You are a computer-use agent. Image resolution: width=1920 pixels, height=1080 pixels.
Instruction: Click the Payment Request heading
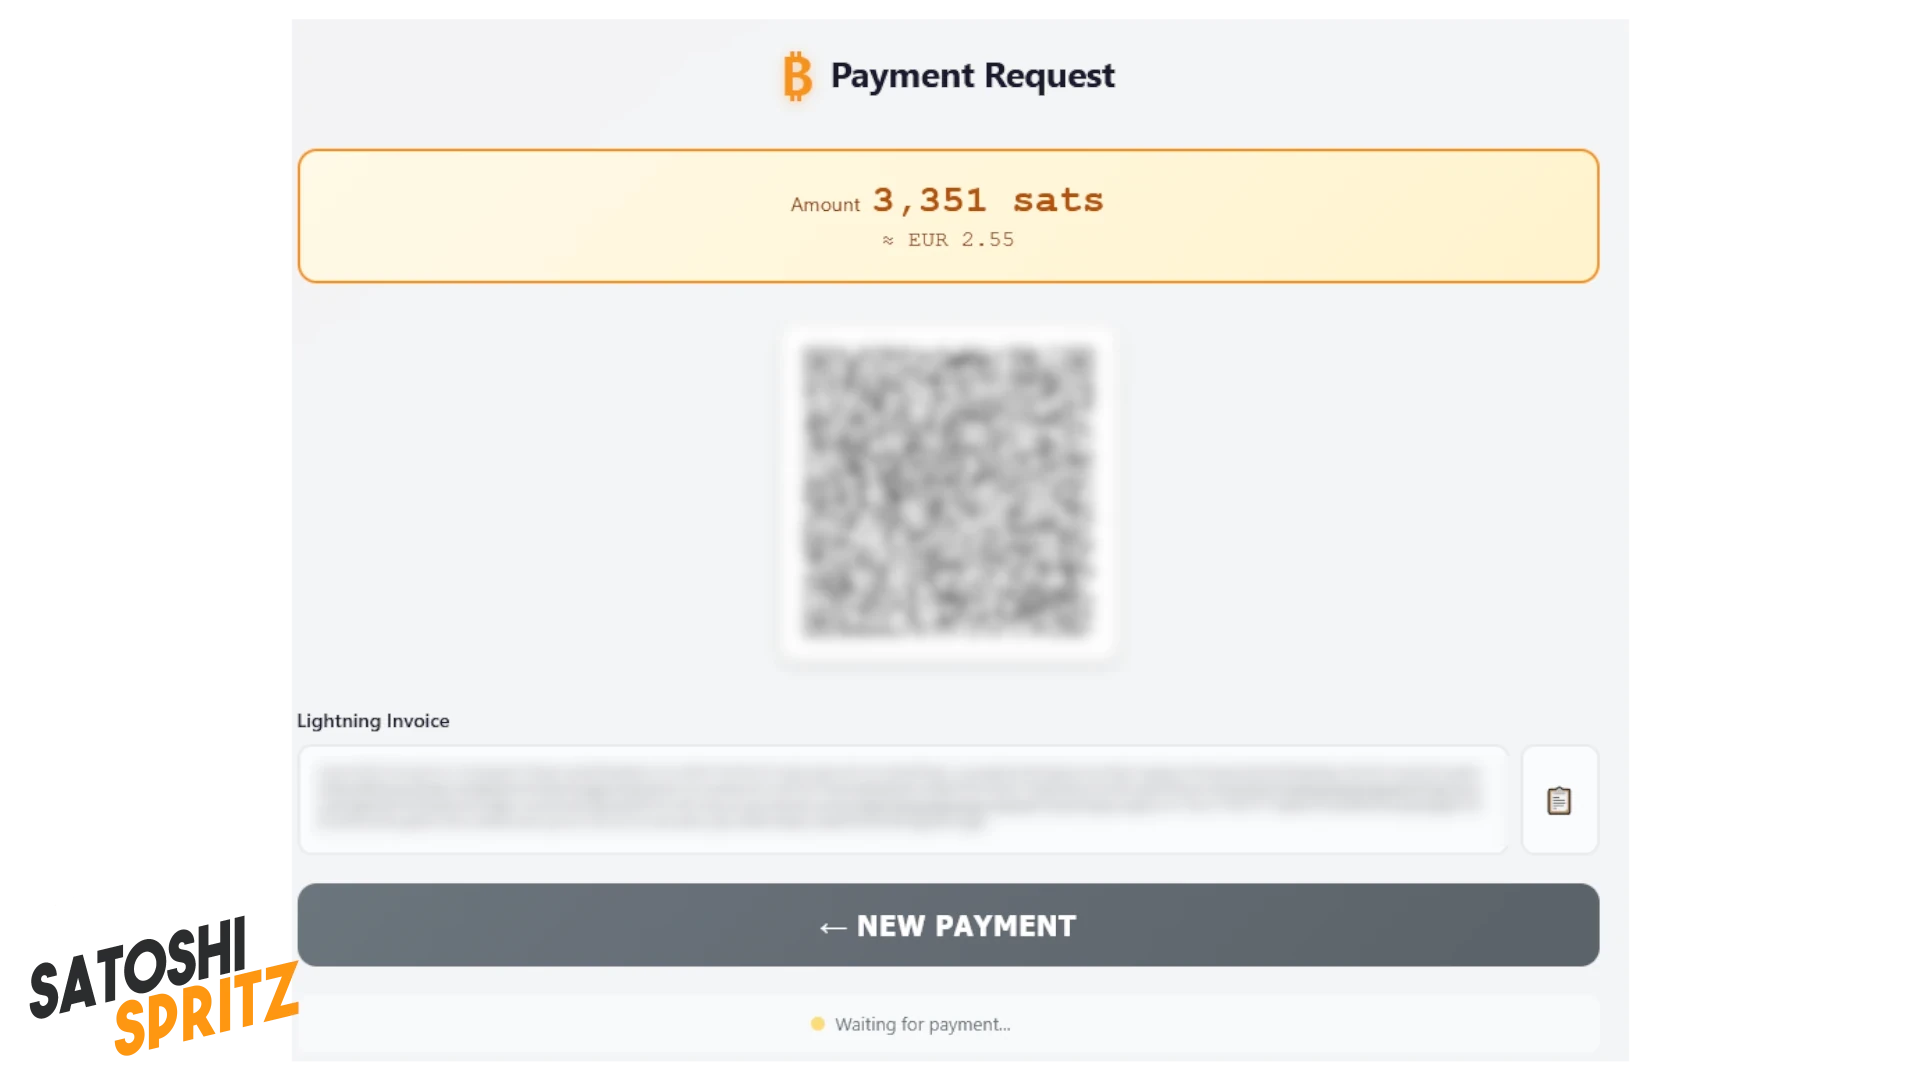pyautogui.click(x=972, y=76)
